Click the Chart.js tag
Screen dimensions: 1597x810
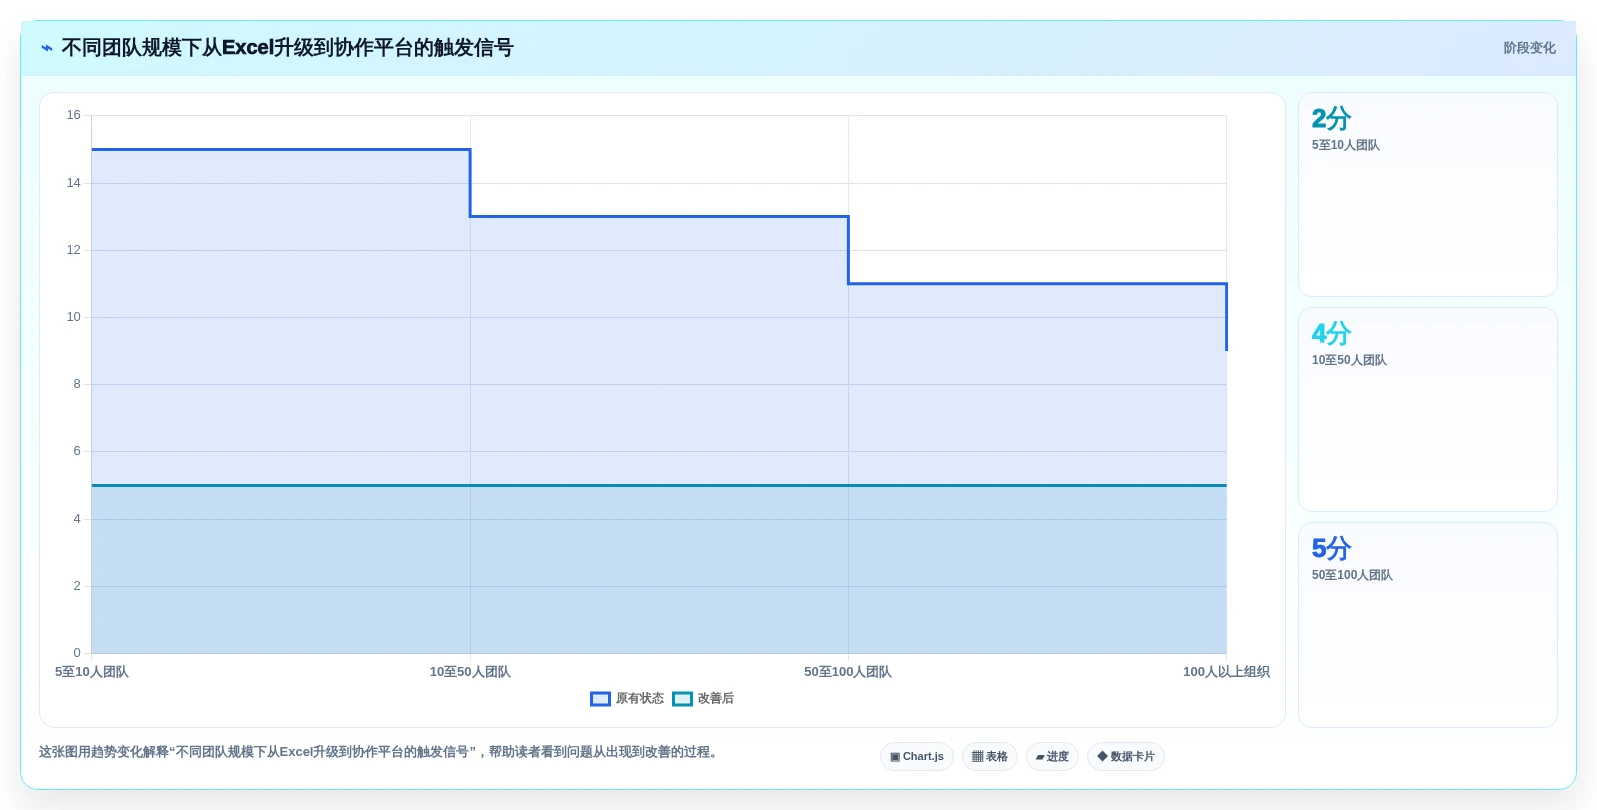tap(917, 757)
